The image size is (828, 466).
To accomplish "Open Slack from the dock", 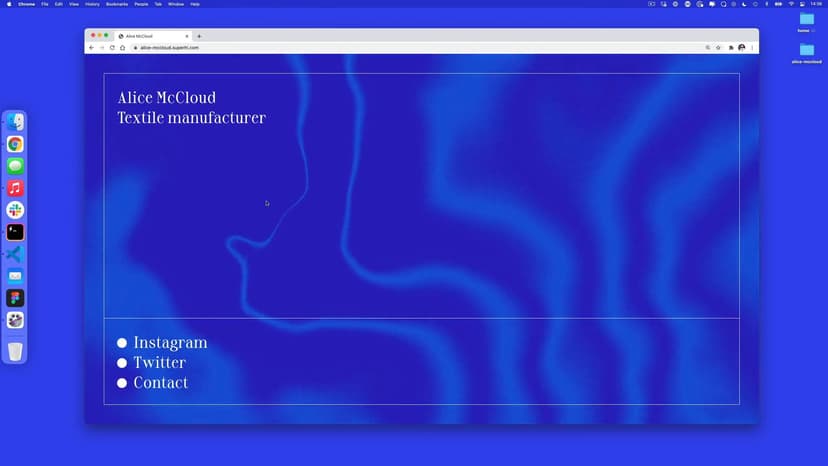I will pyautogui.click(x=15, y=210).
